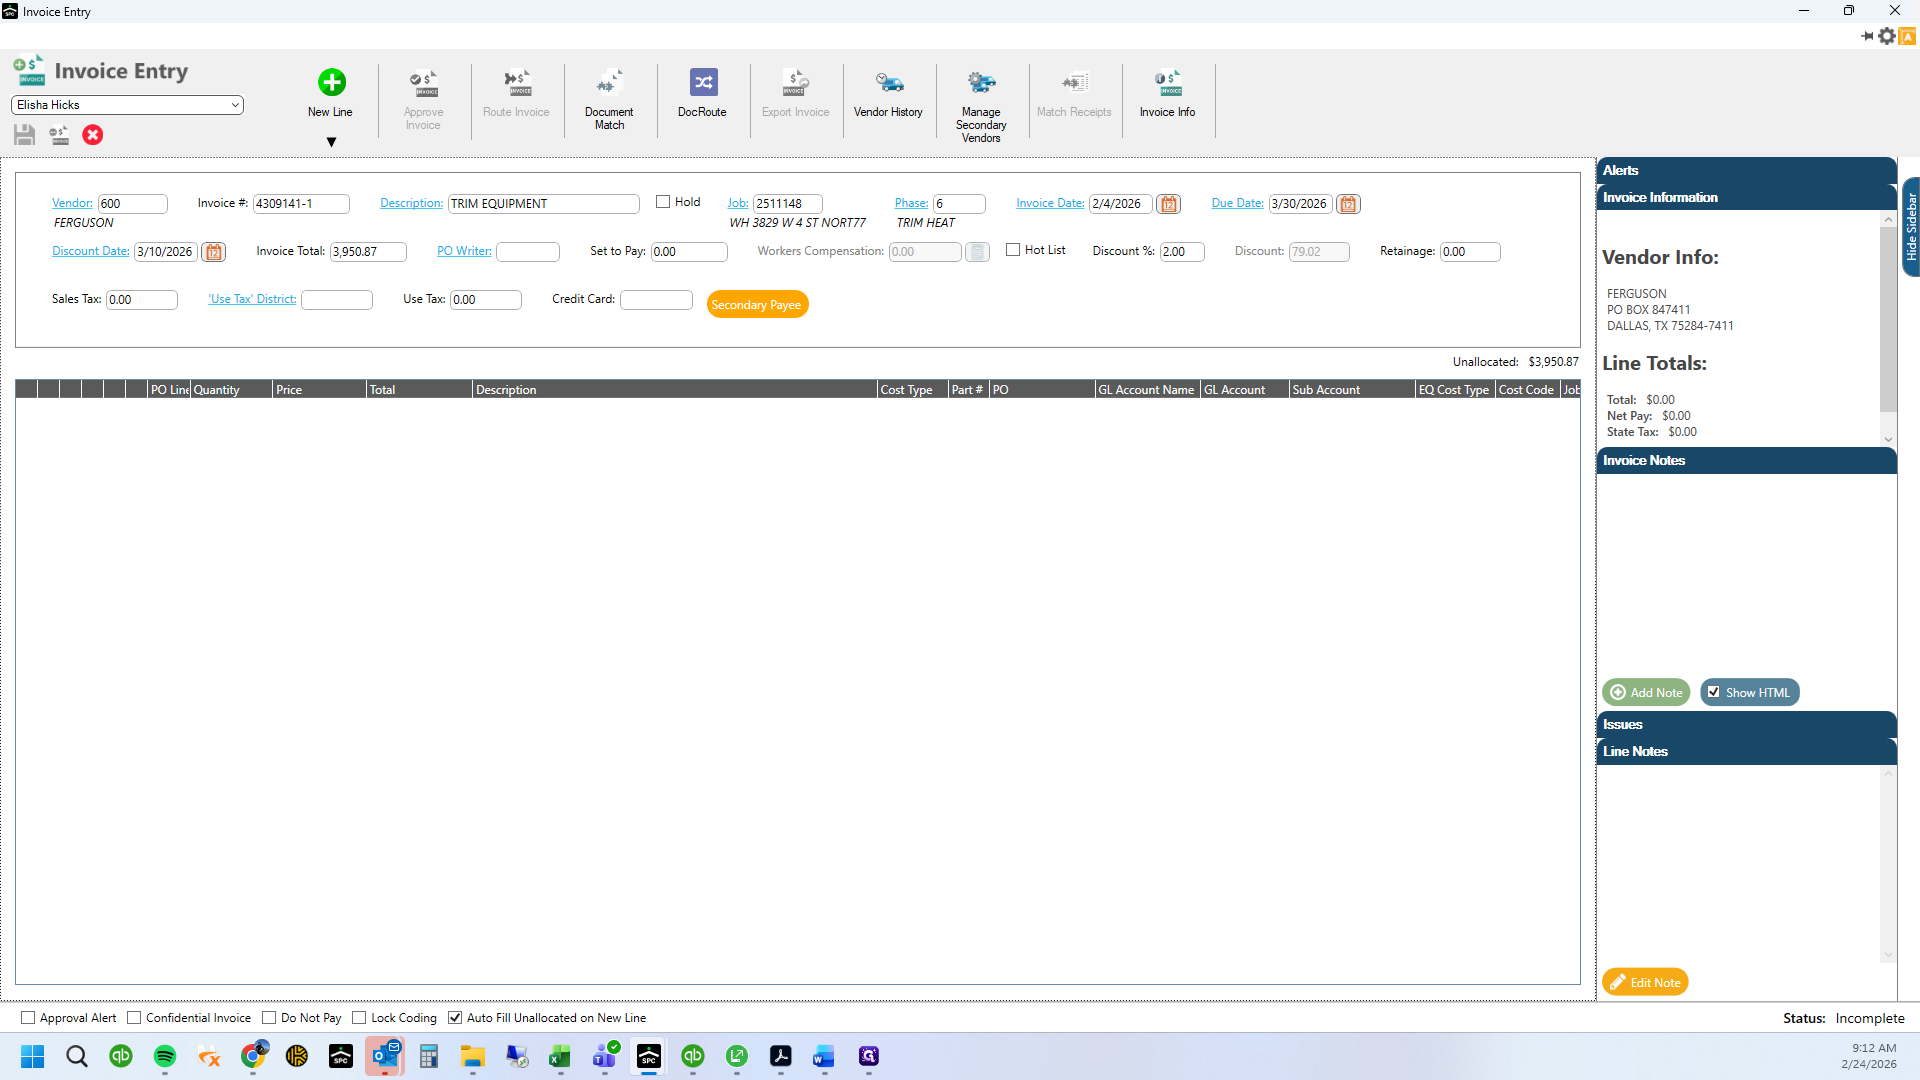Viewport: 1920px width, 1080px height.
Task: Click the green New Line icon
Action: [x=331, y=82]
